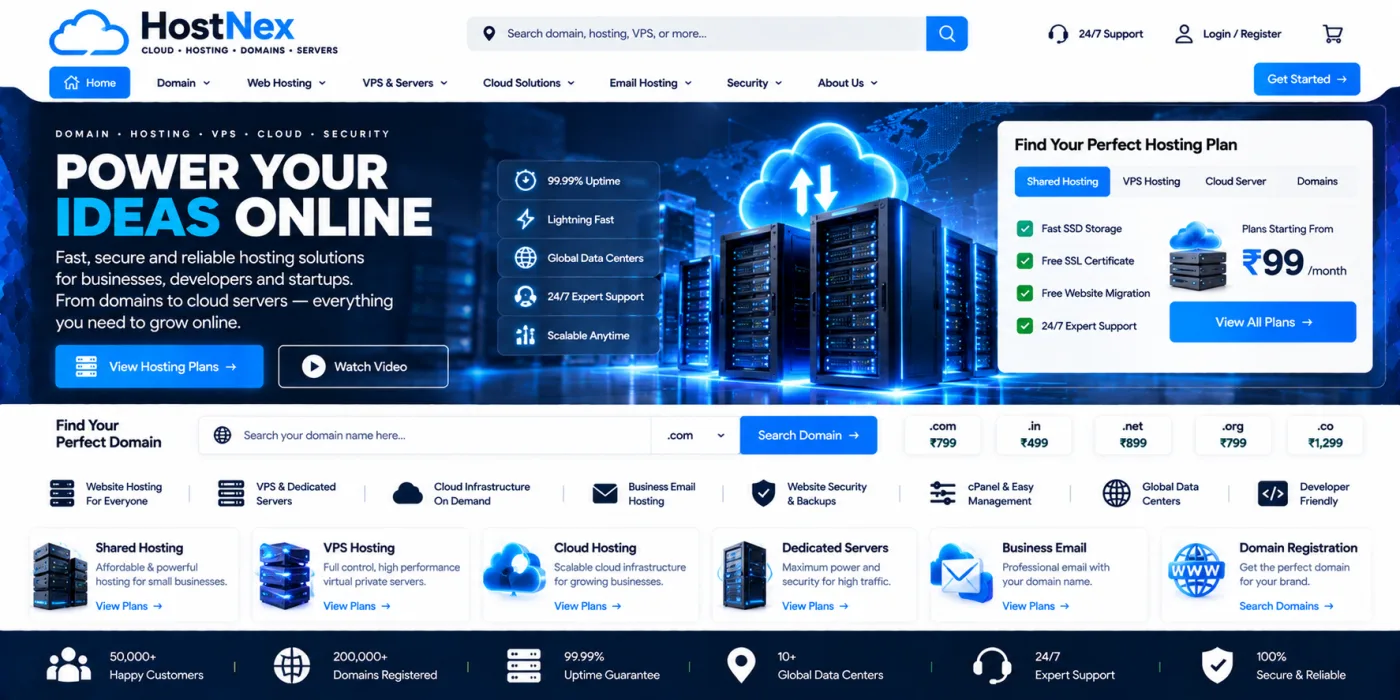Screen dimensions: 1400x700
Task: Click the Global Data Centers globe icon in hero
Action: tap(525, 258)
